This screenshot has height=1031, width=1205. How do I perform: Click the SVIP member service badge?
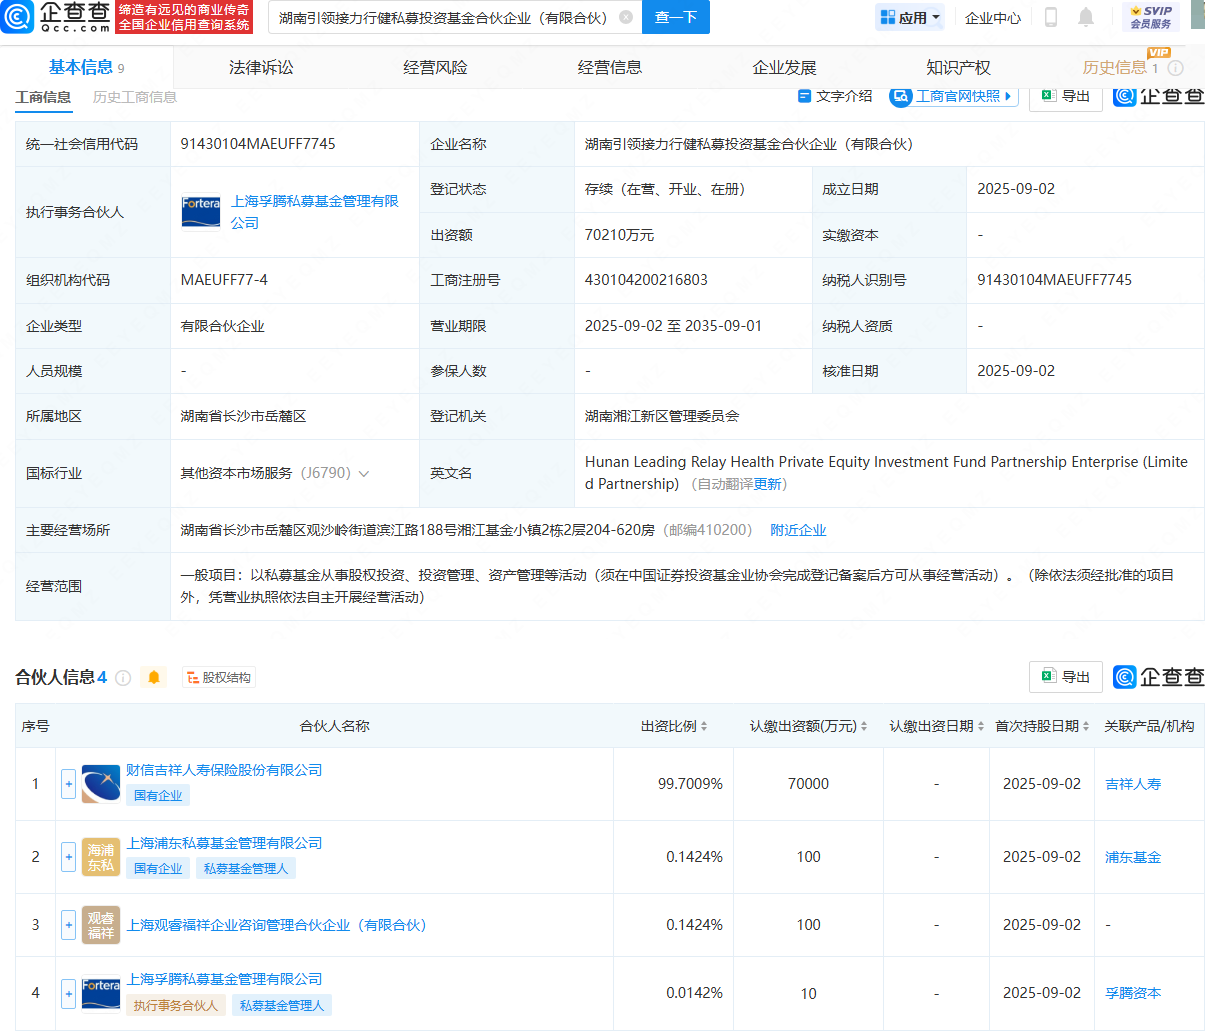[1150, 17]
